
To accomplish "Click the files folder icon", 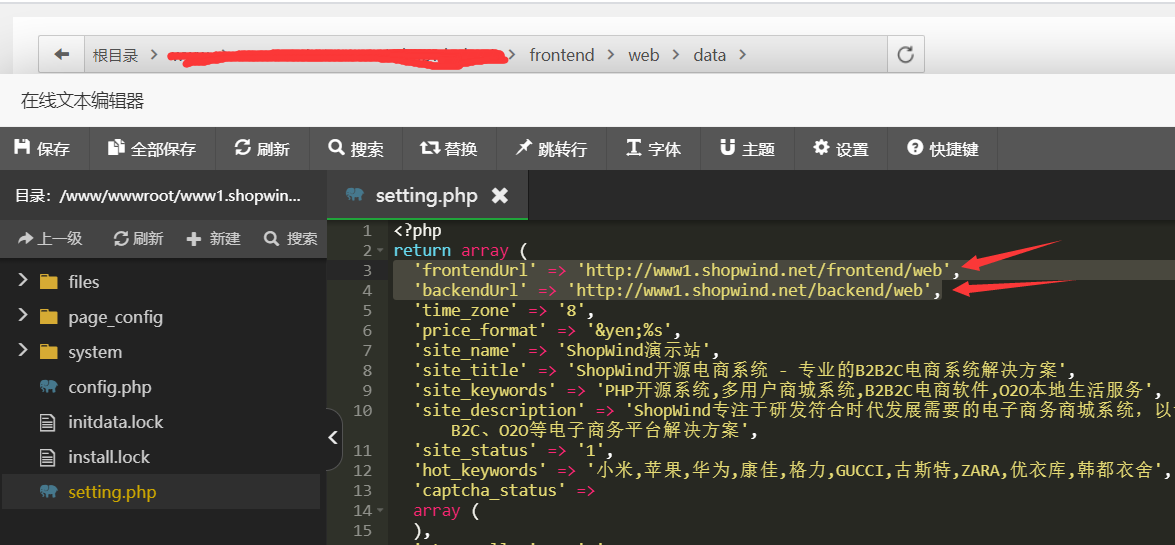I will point(49,282).
